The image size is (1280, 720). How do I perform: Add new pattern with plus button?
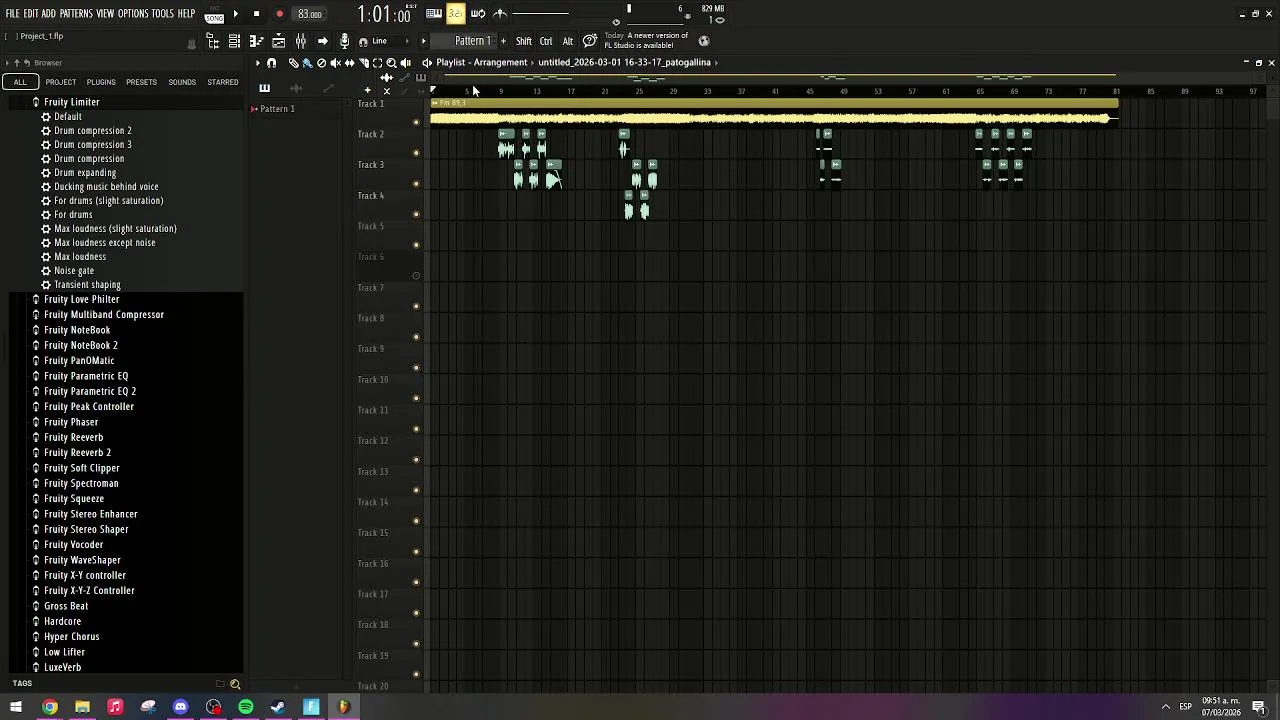[x=503, y=41]
